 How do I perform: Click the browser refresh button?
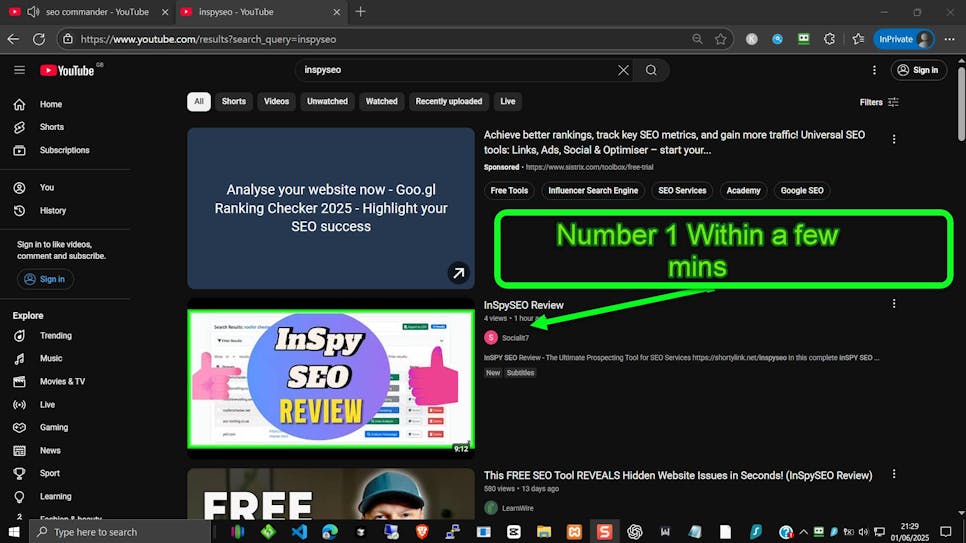39,39
